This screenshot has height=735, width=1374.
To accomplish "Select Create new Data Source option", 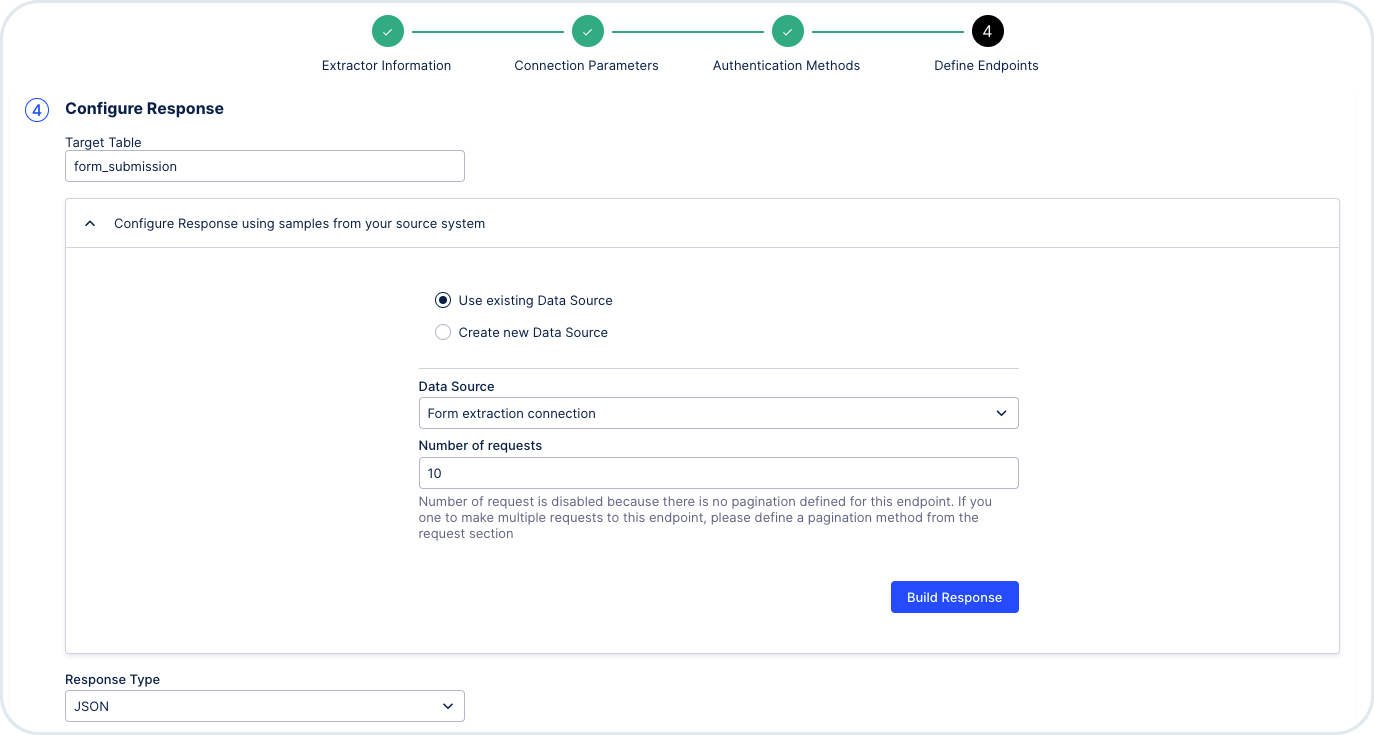I will tap(443, 332).
